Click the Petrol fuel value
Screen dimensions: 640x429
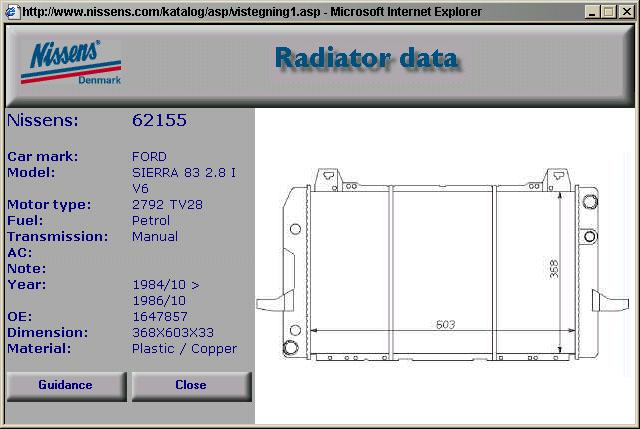151,221
